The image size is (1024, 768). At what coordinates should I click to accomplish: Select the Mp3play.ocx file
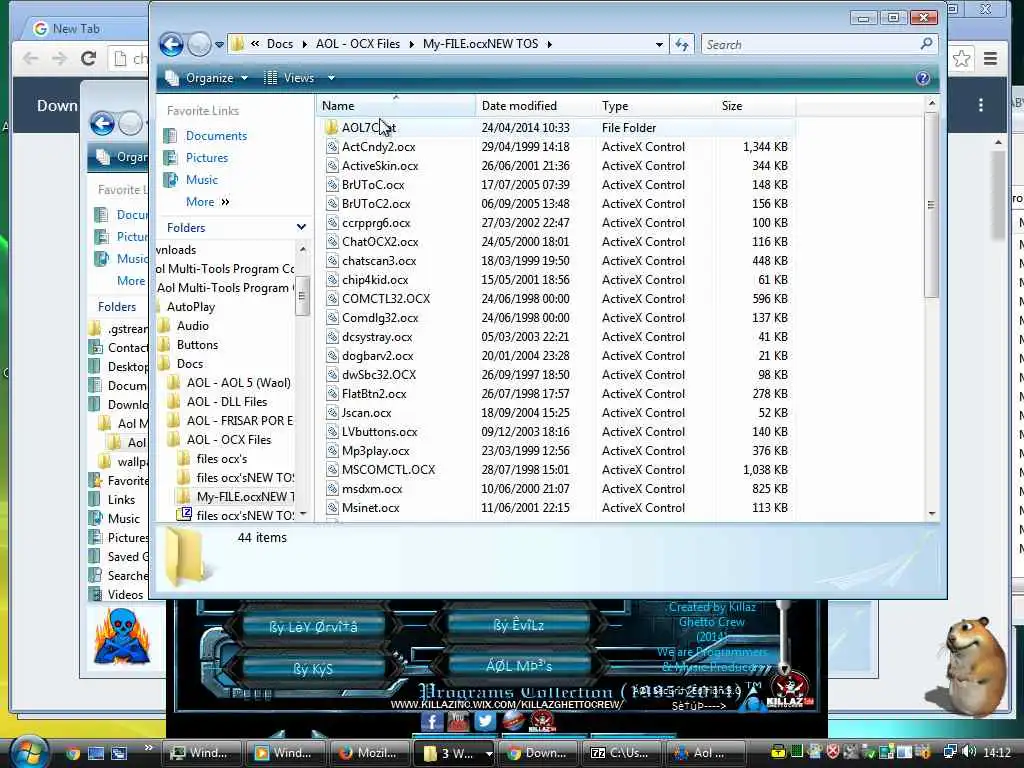tap(376, 451)
